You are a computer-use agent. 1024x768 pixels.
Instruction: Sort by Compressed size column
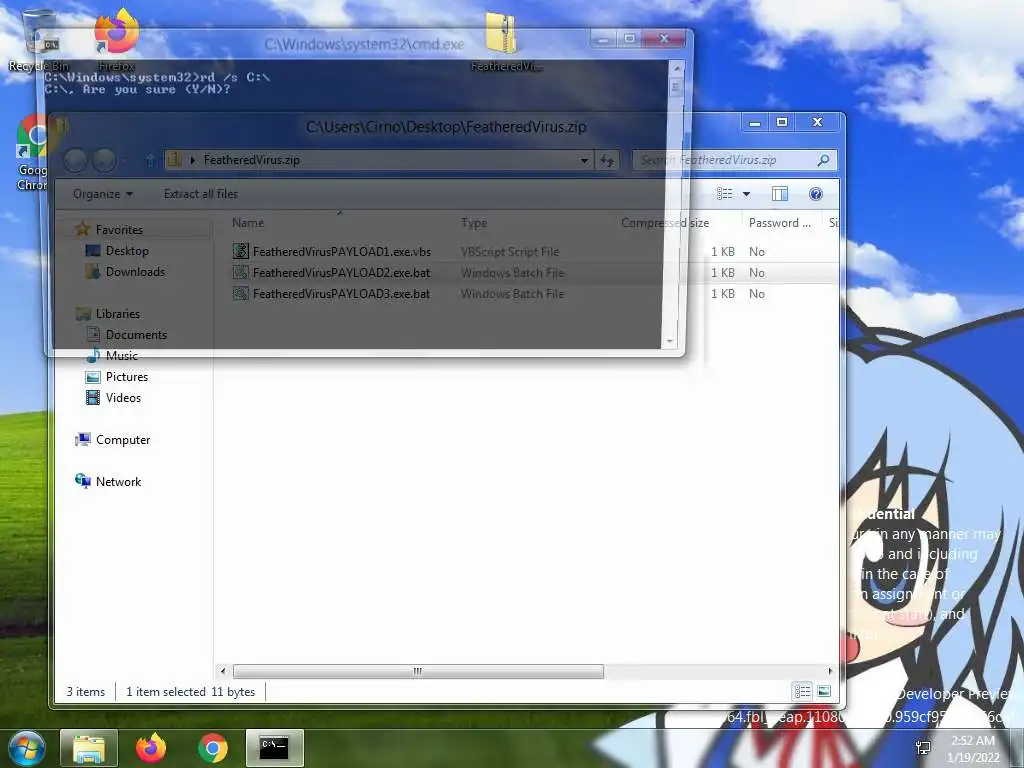(x=665, y=223)
